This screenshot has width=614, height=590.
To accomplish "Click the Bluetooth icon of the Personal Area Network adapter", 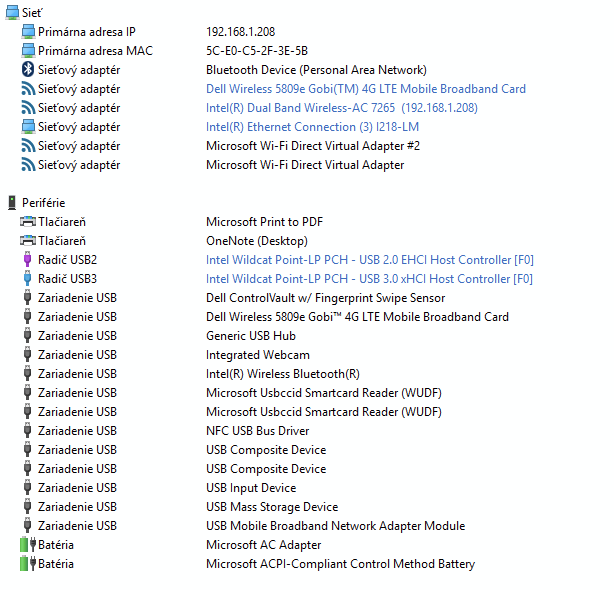I will pos(28,70).
